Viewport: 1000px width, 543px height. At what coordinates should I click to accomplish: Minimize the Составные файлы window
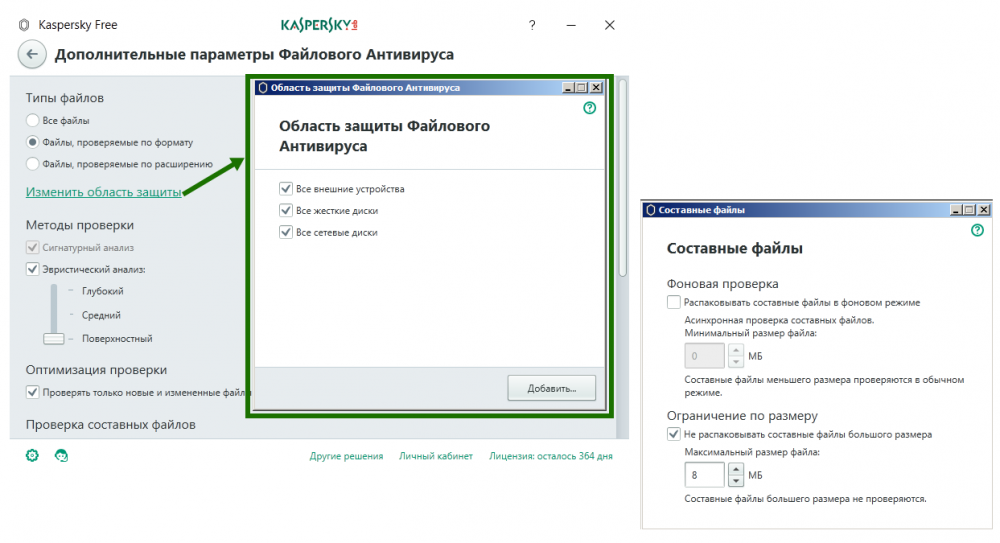pyautogui.click(x=956, y=209)
